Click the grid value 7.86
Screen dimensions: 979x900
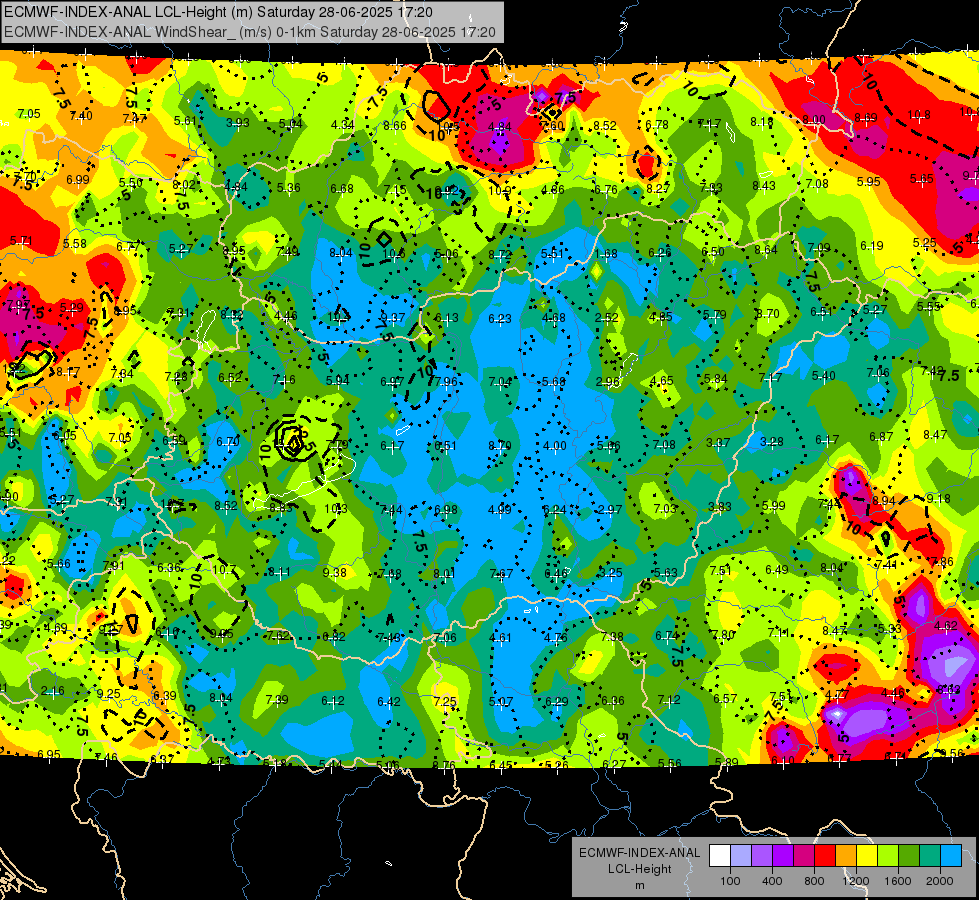click(942, 561)
